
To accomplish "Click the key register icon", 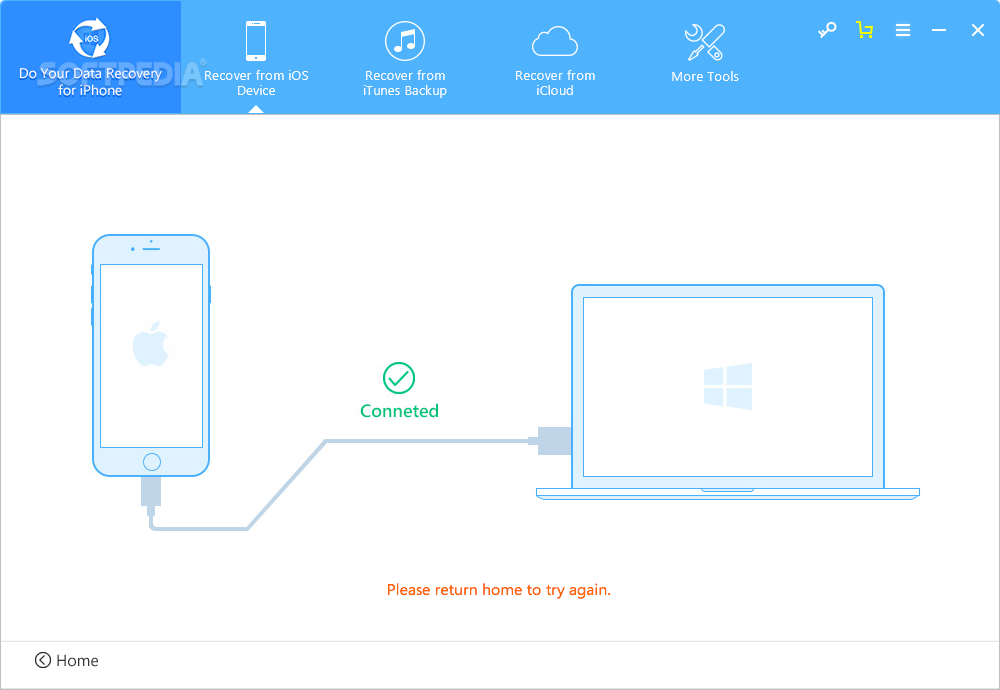I will pos(827,30).
